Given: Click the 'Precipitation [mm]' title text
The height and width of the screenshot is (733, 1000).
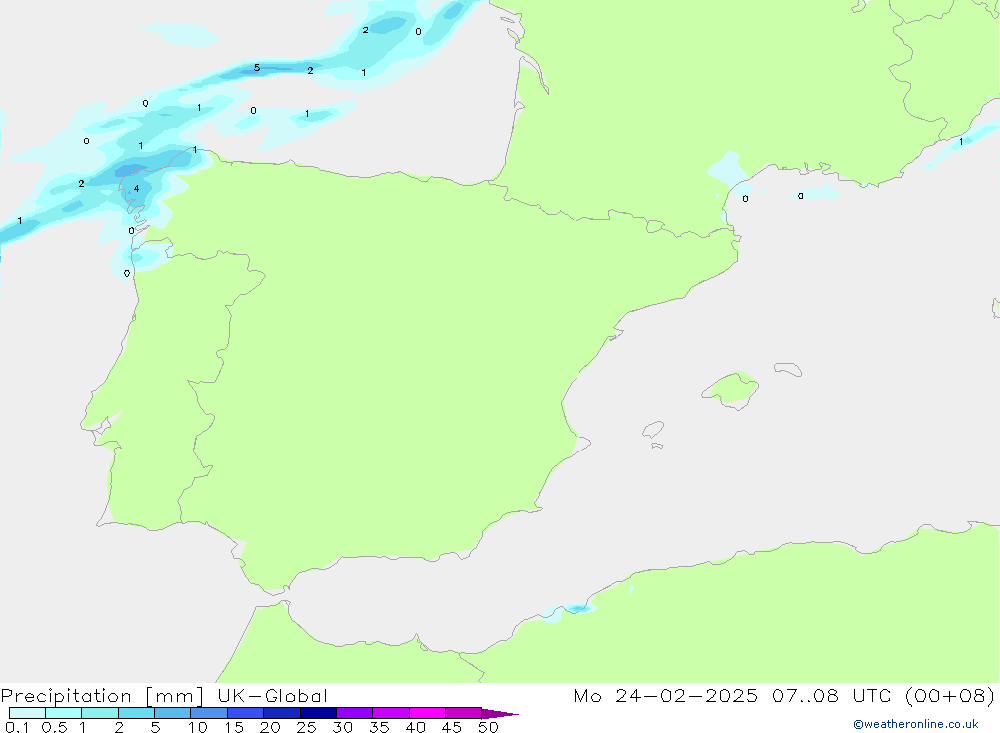Looking at the screenshot, I should pyautogui.click(x=102, y=696).
